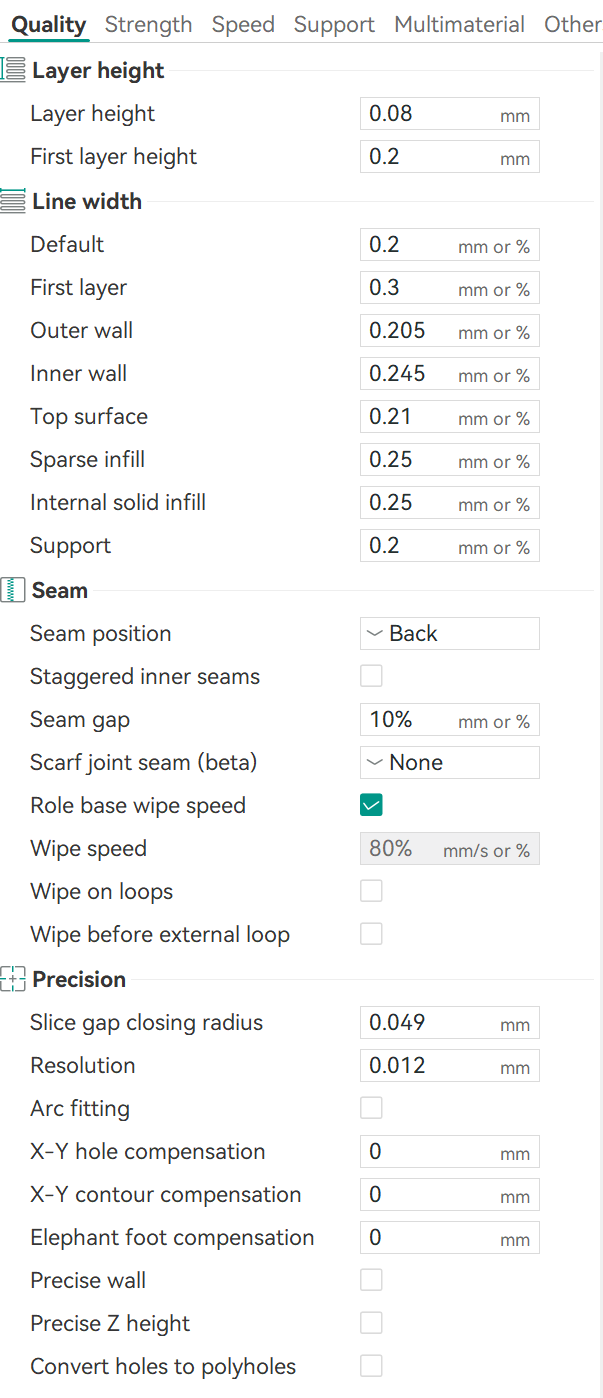Open the Seam position dropdown
Viewport: 603px width, 1398px height.
(449, 633)
